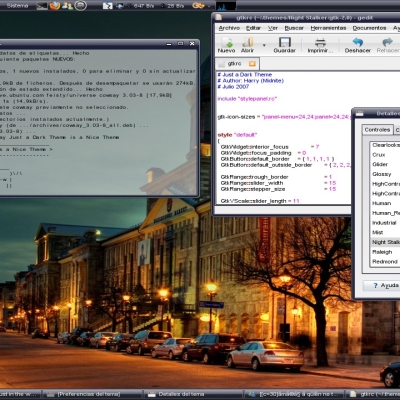The image size is (400, 400).
Task: Open the Sistema menu in top panel
Action: coord(17,6)
